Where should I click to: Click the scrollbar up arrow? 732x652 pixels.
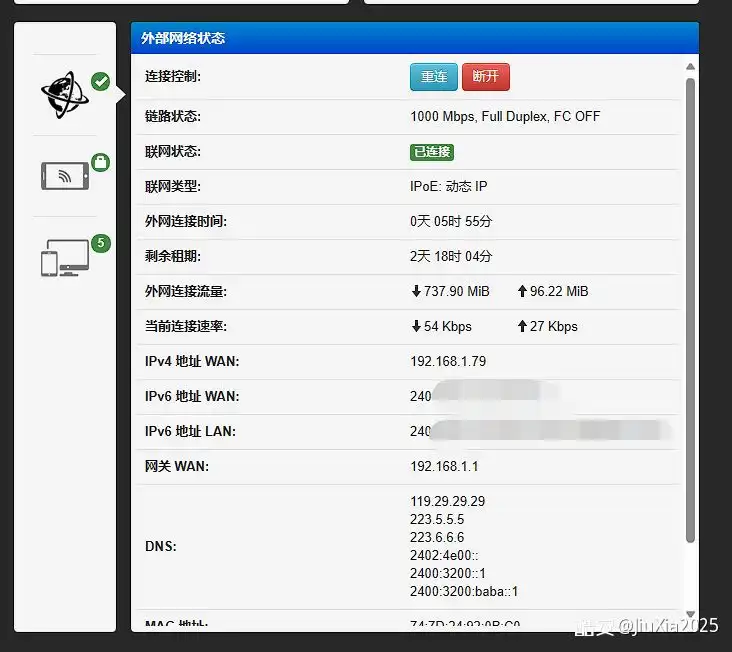pyautogui.click(x=690, y=67)
